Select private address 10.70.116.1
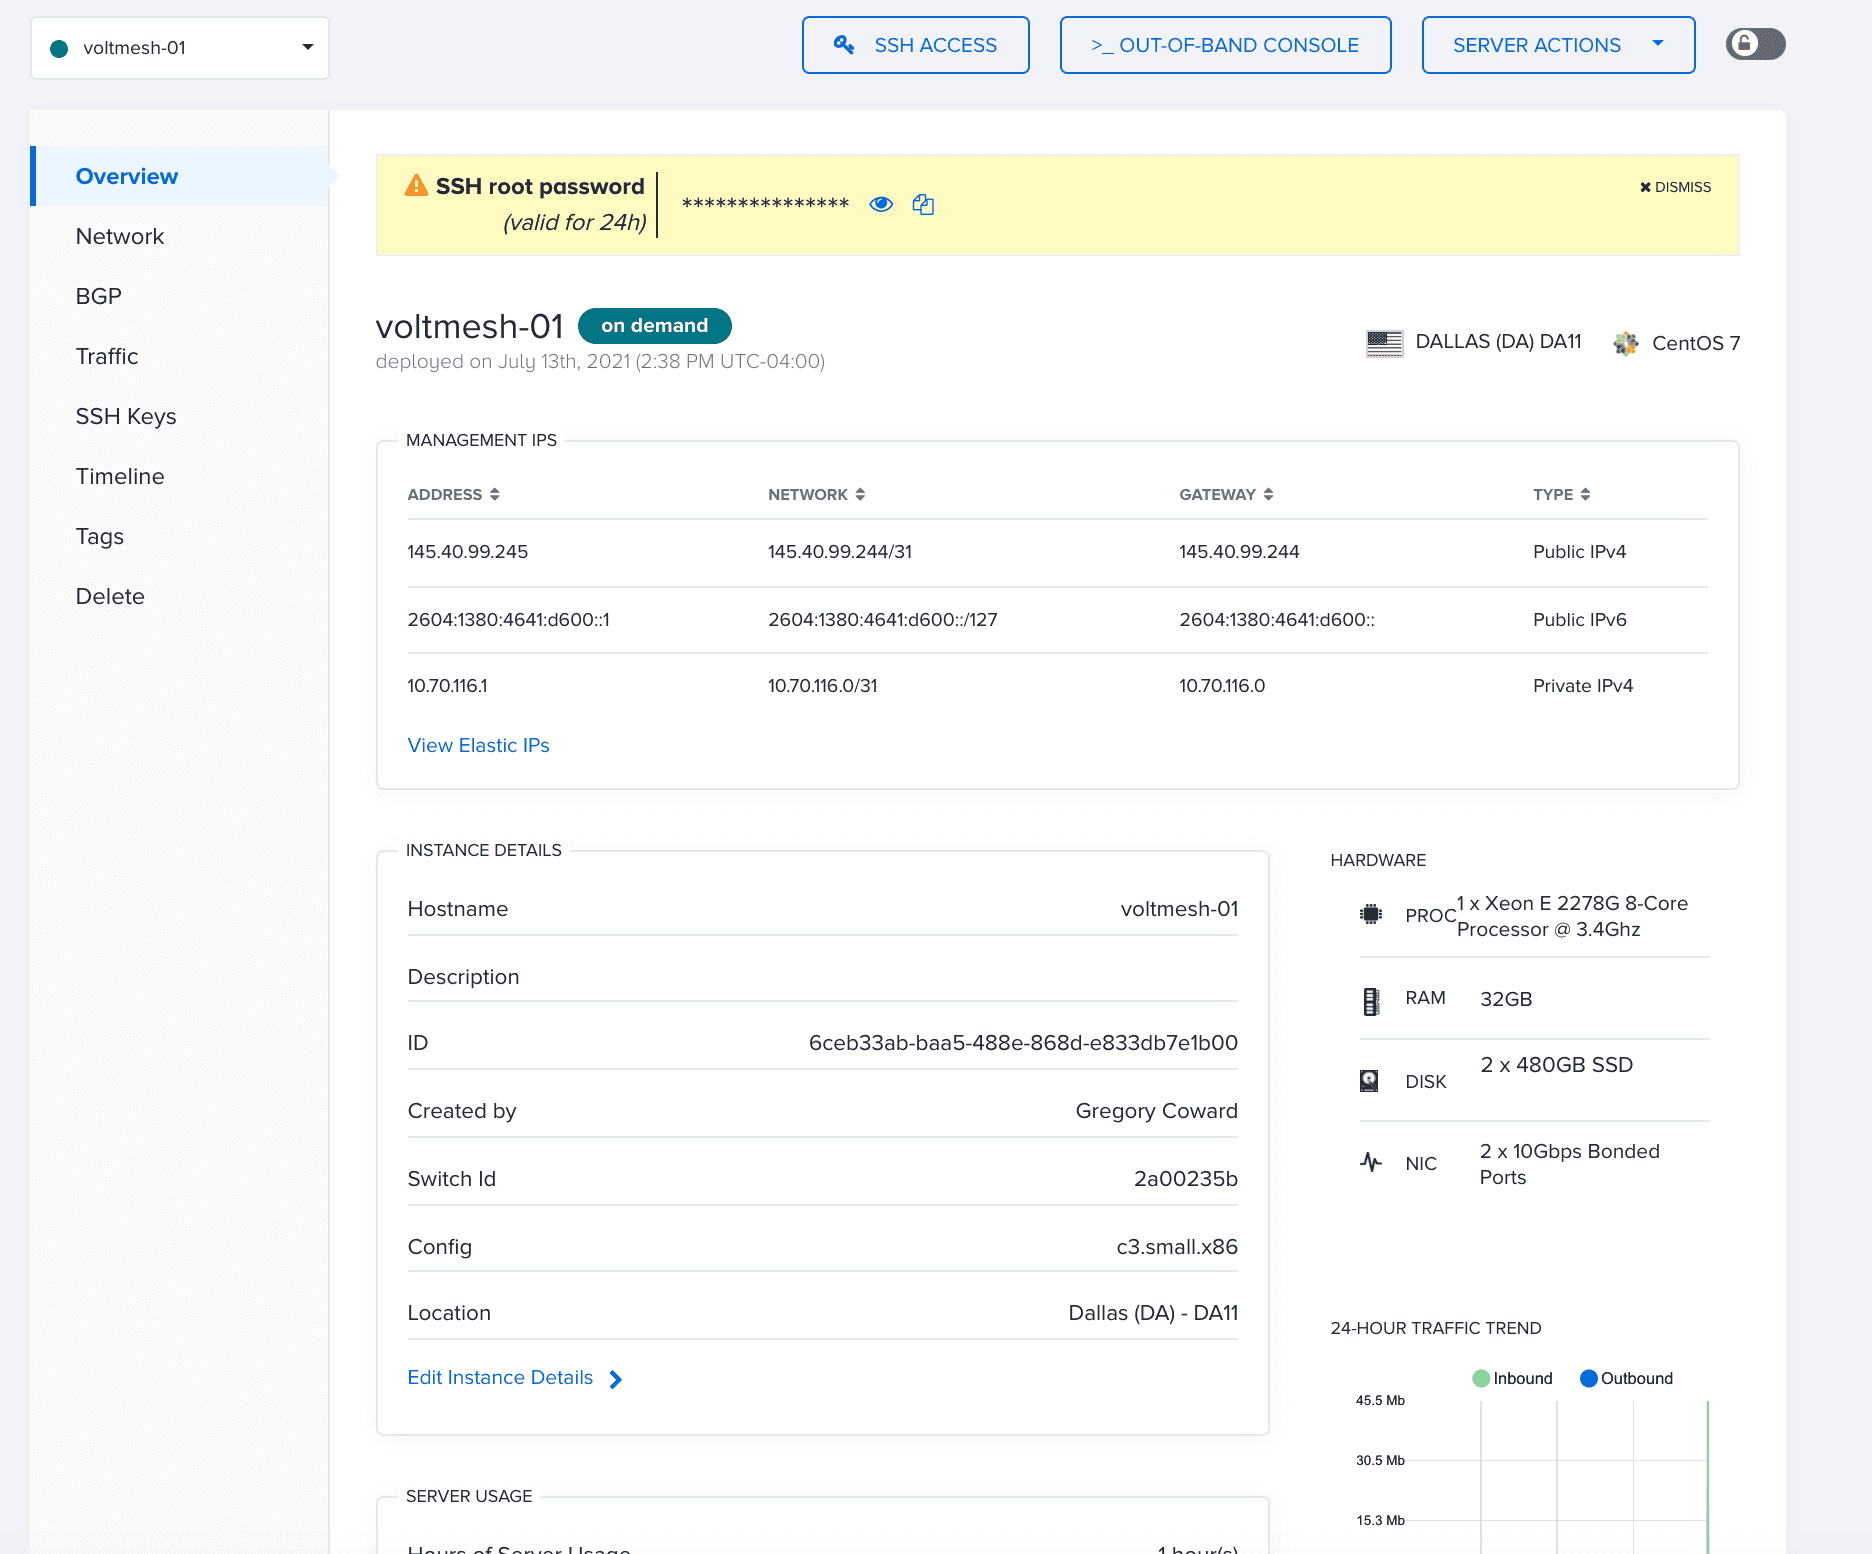The height and width of the screenshot is (1554, 1872). (x=447, y=686)
